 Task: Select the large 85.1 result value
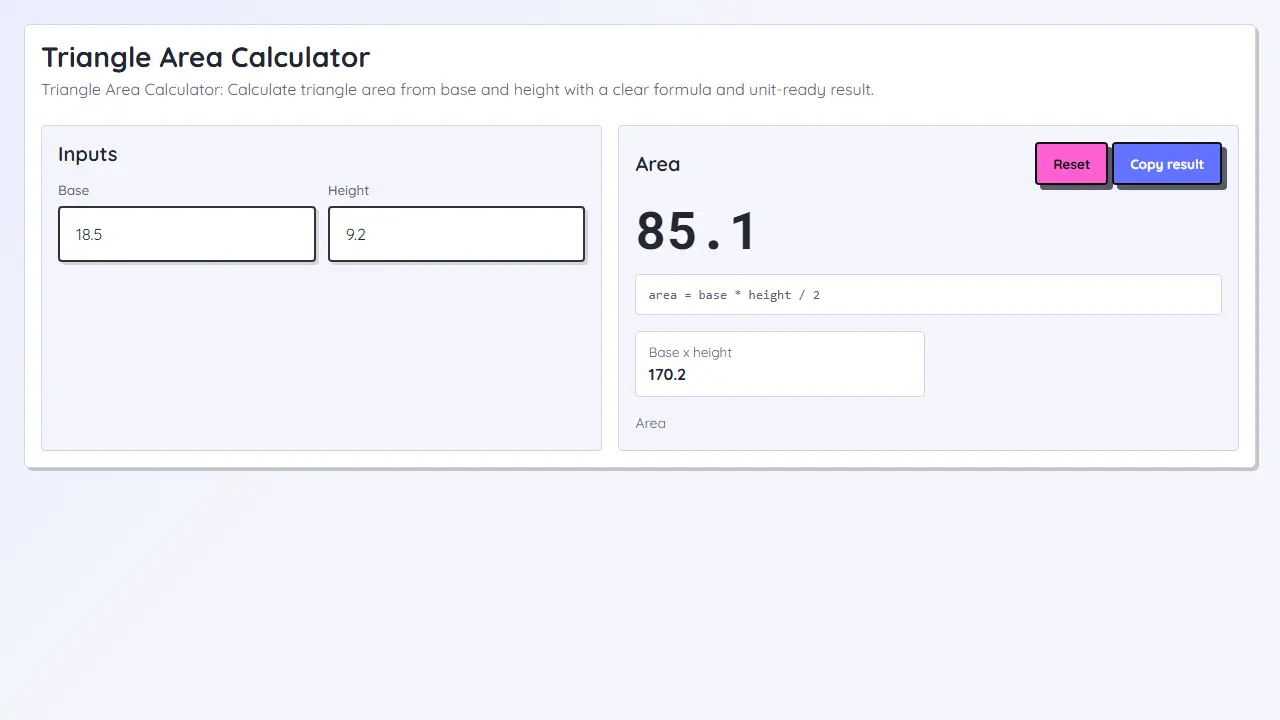[x=696, y=231]
